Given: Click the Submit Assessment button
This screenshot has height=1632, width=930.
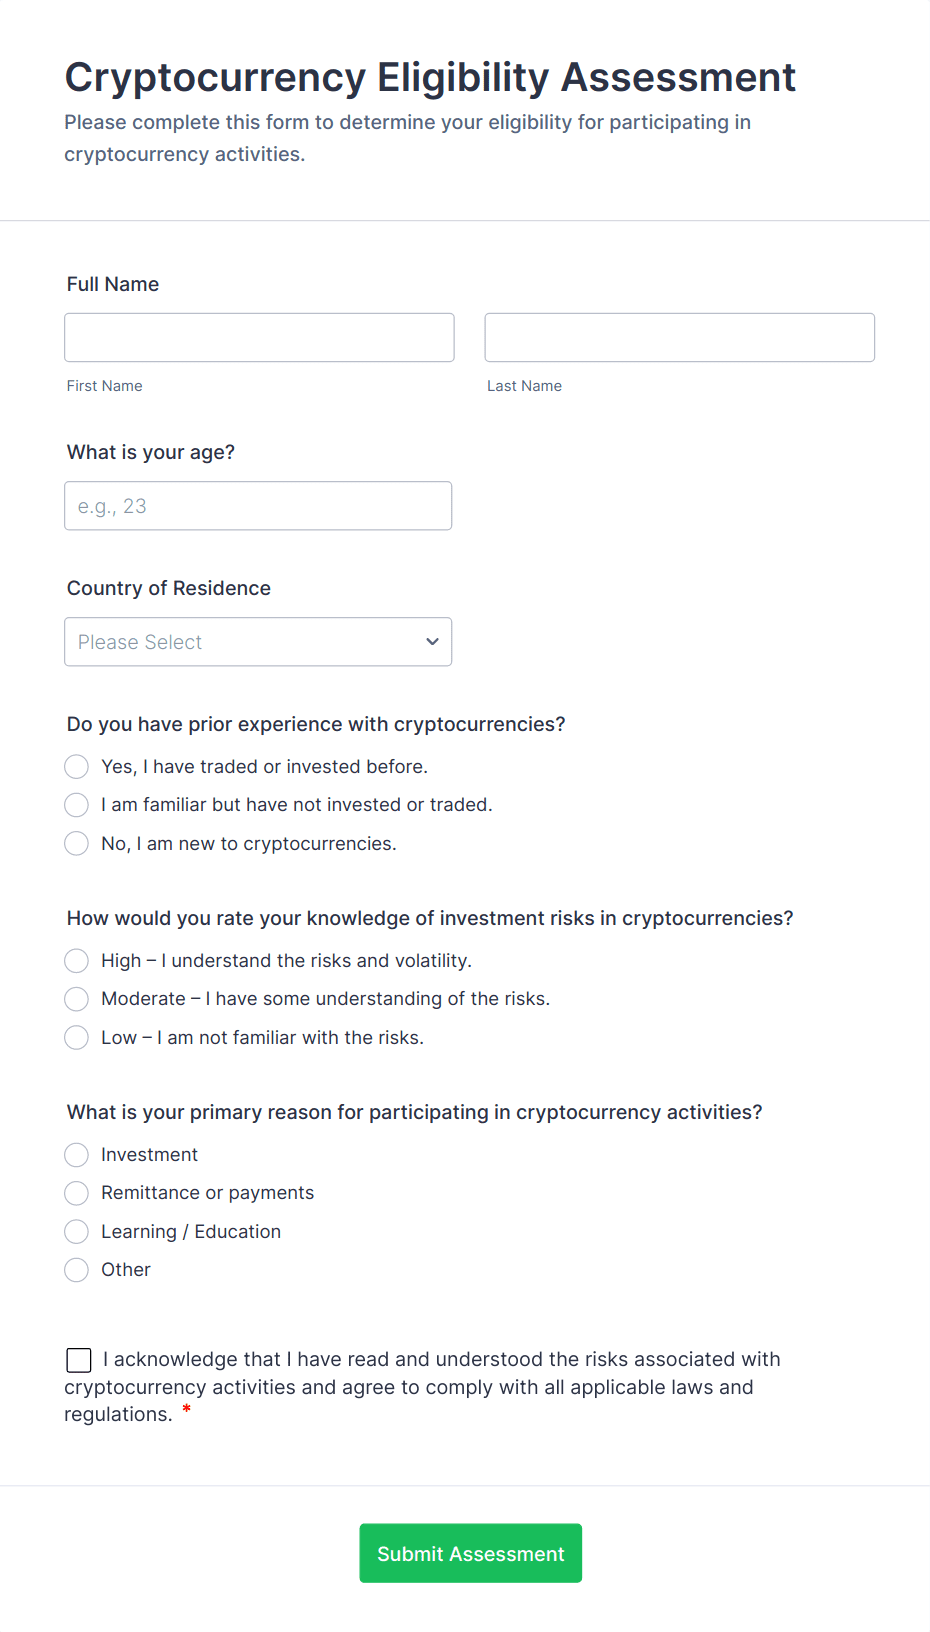Looking at the screenshot, I should [x=470, y=1553].
